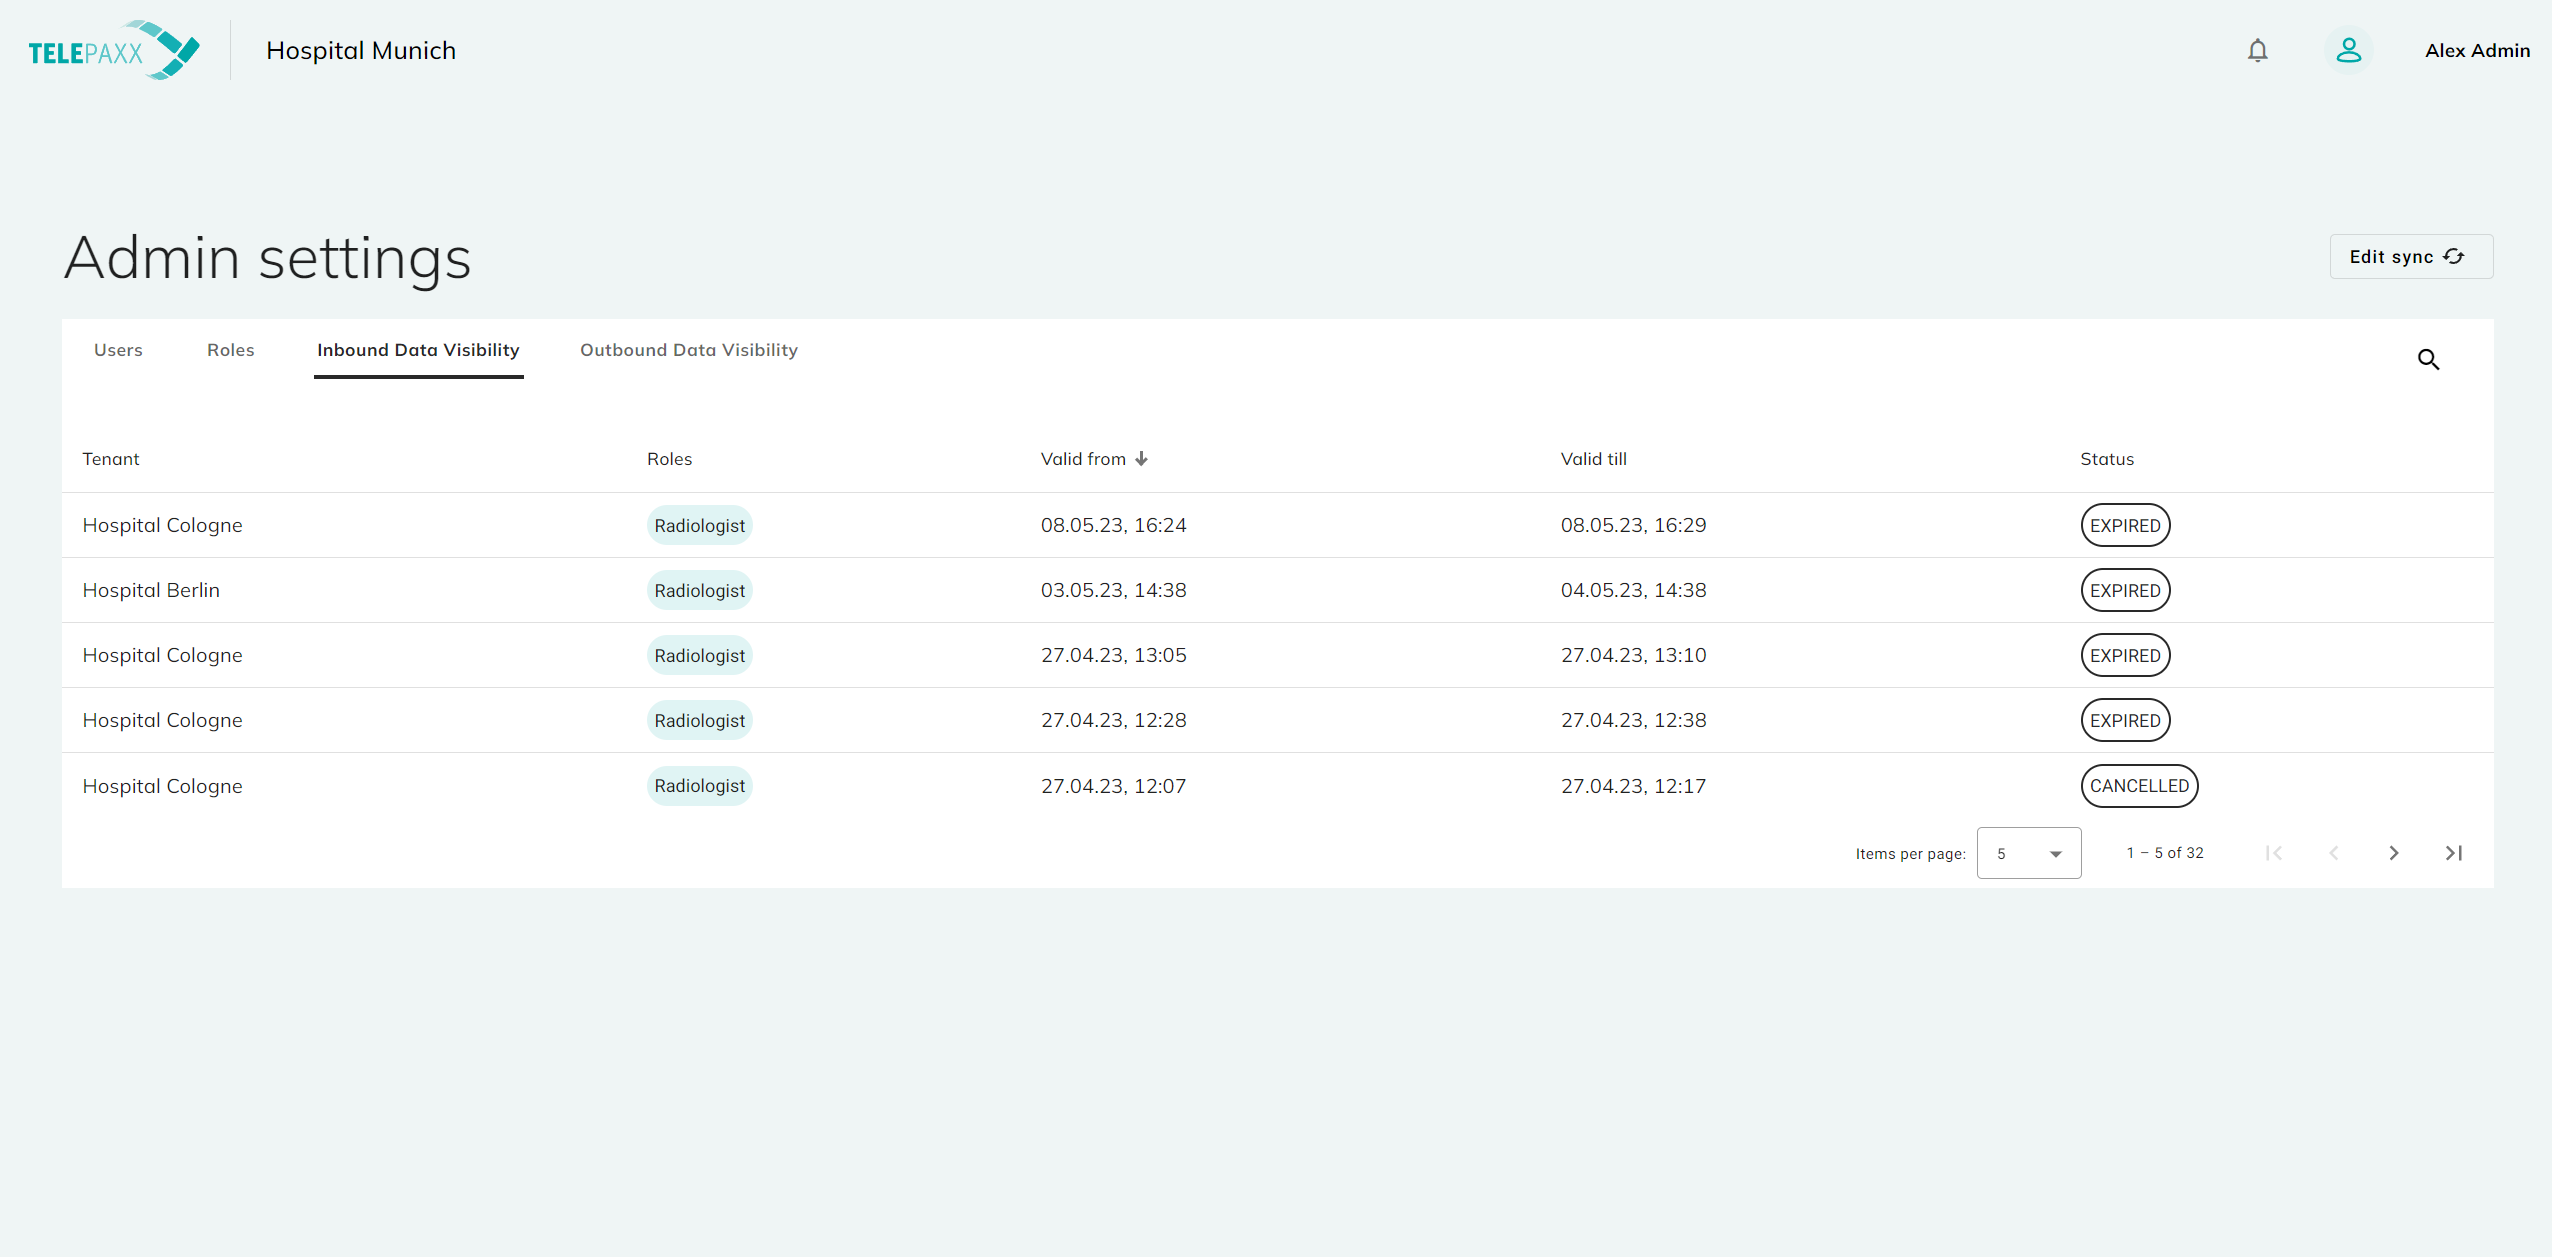Viewport: 2552px width, 1257px height.
Task: Open the notifications bell
Action: 2257,50
